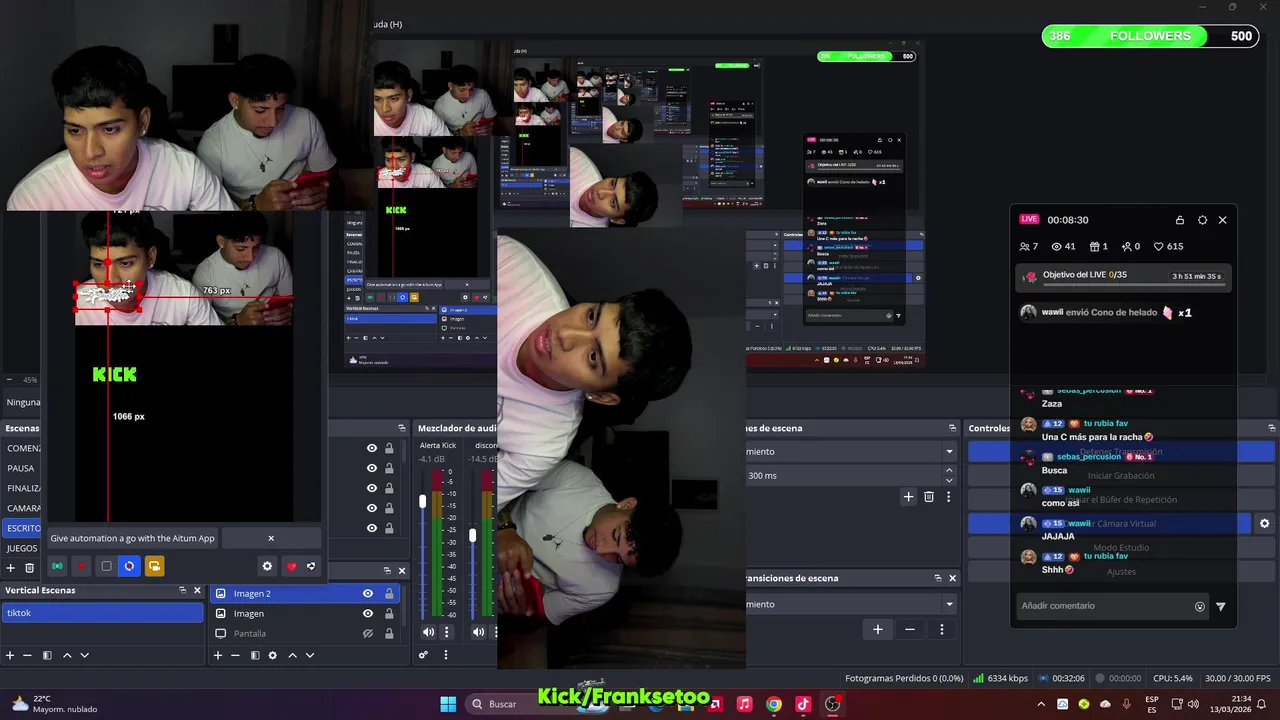Select the Pantalla source row
Viewport: 1280px width, 720px height.
305,633
